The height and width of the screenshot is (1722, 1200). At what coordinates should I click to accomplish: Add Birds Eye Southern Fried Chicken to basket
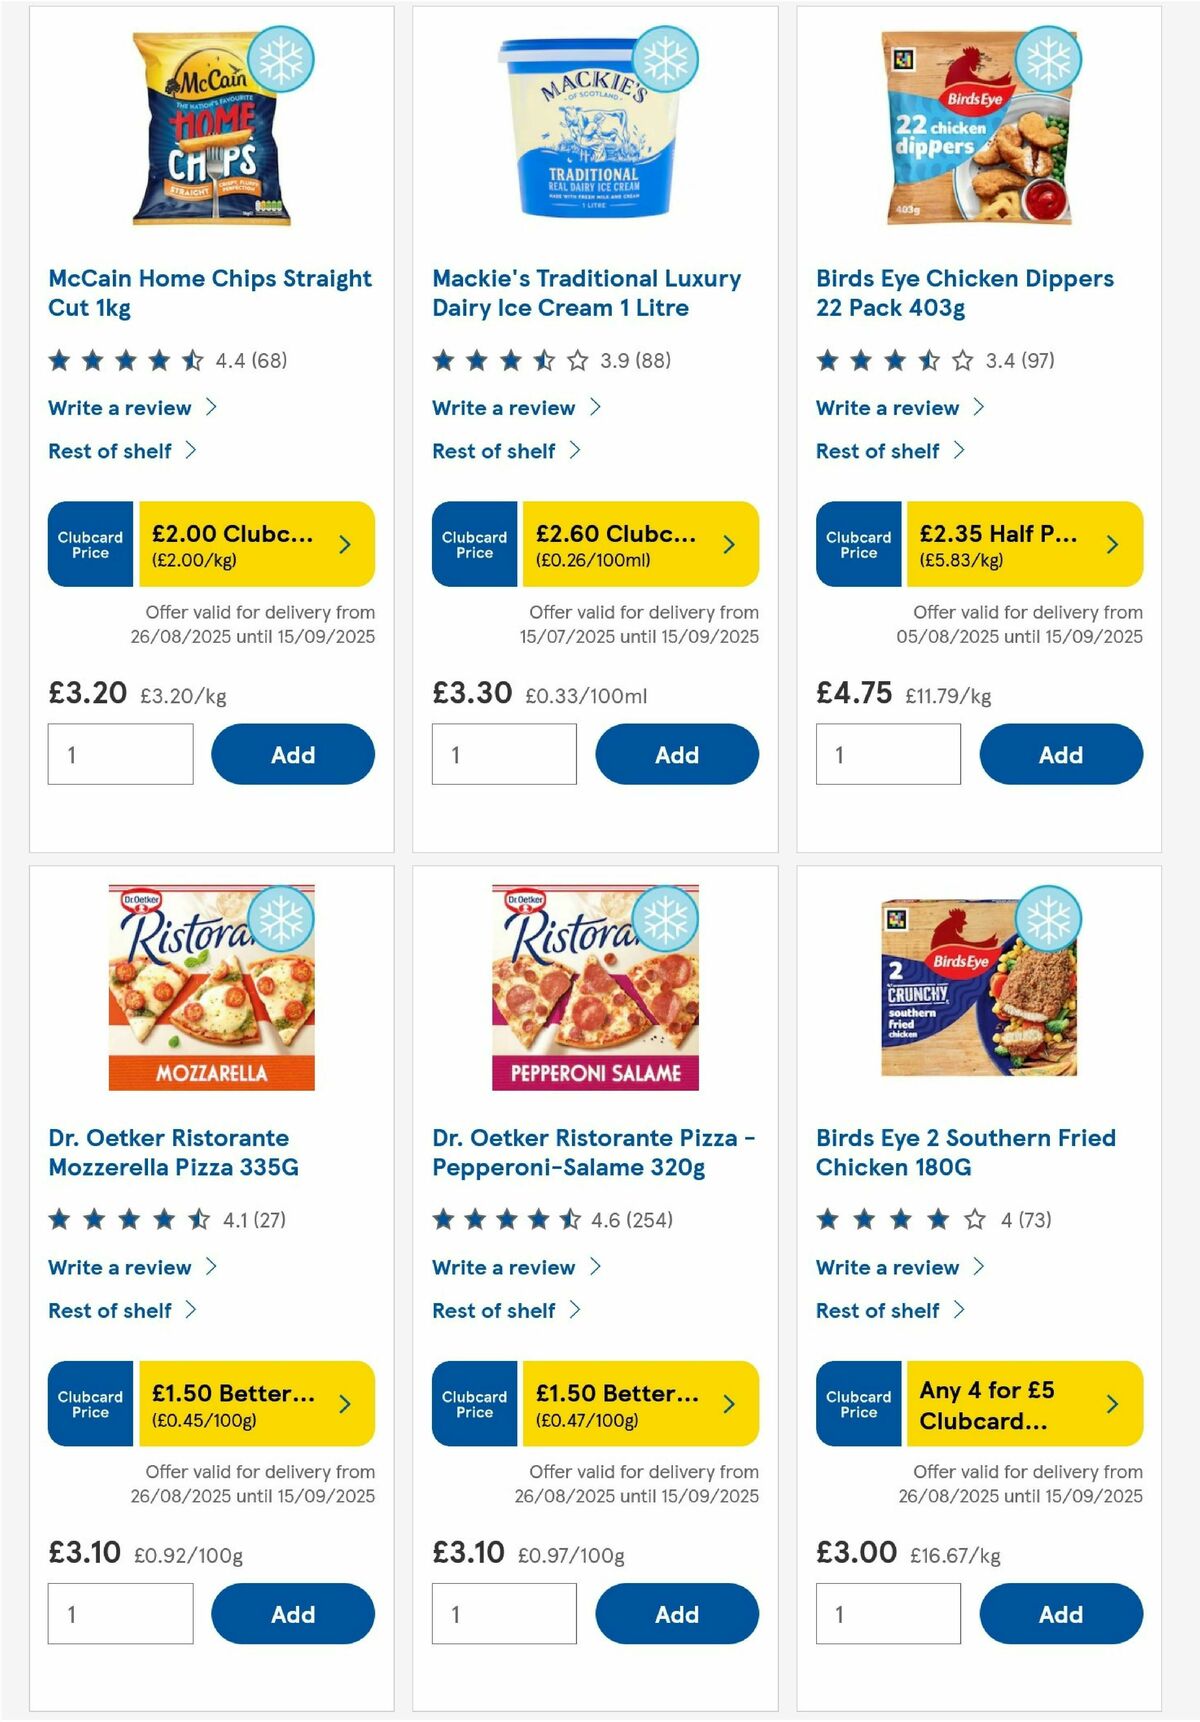[1061, 1614]
